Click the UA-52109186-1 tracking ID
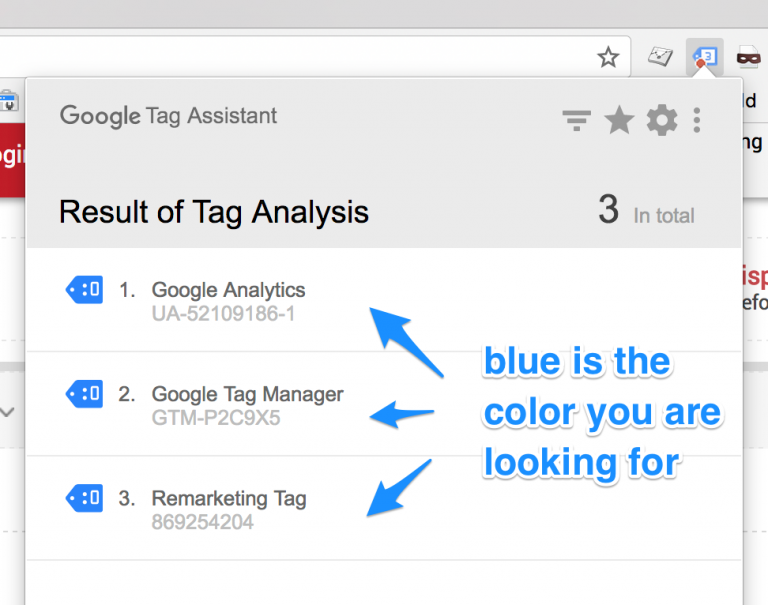768x605 pixels. (x=224, y=314)
